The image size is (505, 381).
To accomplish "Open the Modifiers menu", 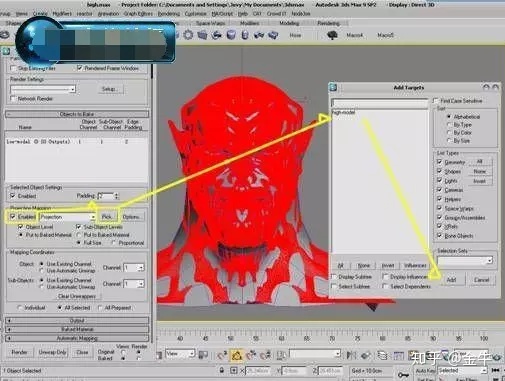I will tap(62, 14).
